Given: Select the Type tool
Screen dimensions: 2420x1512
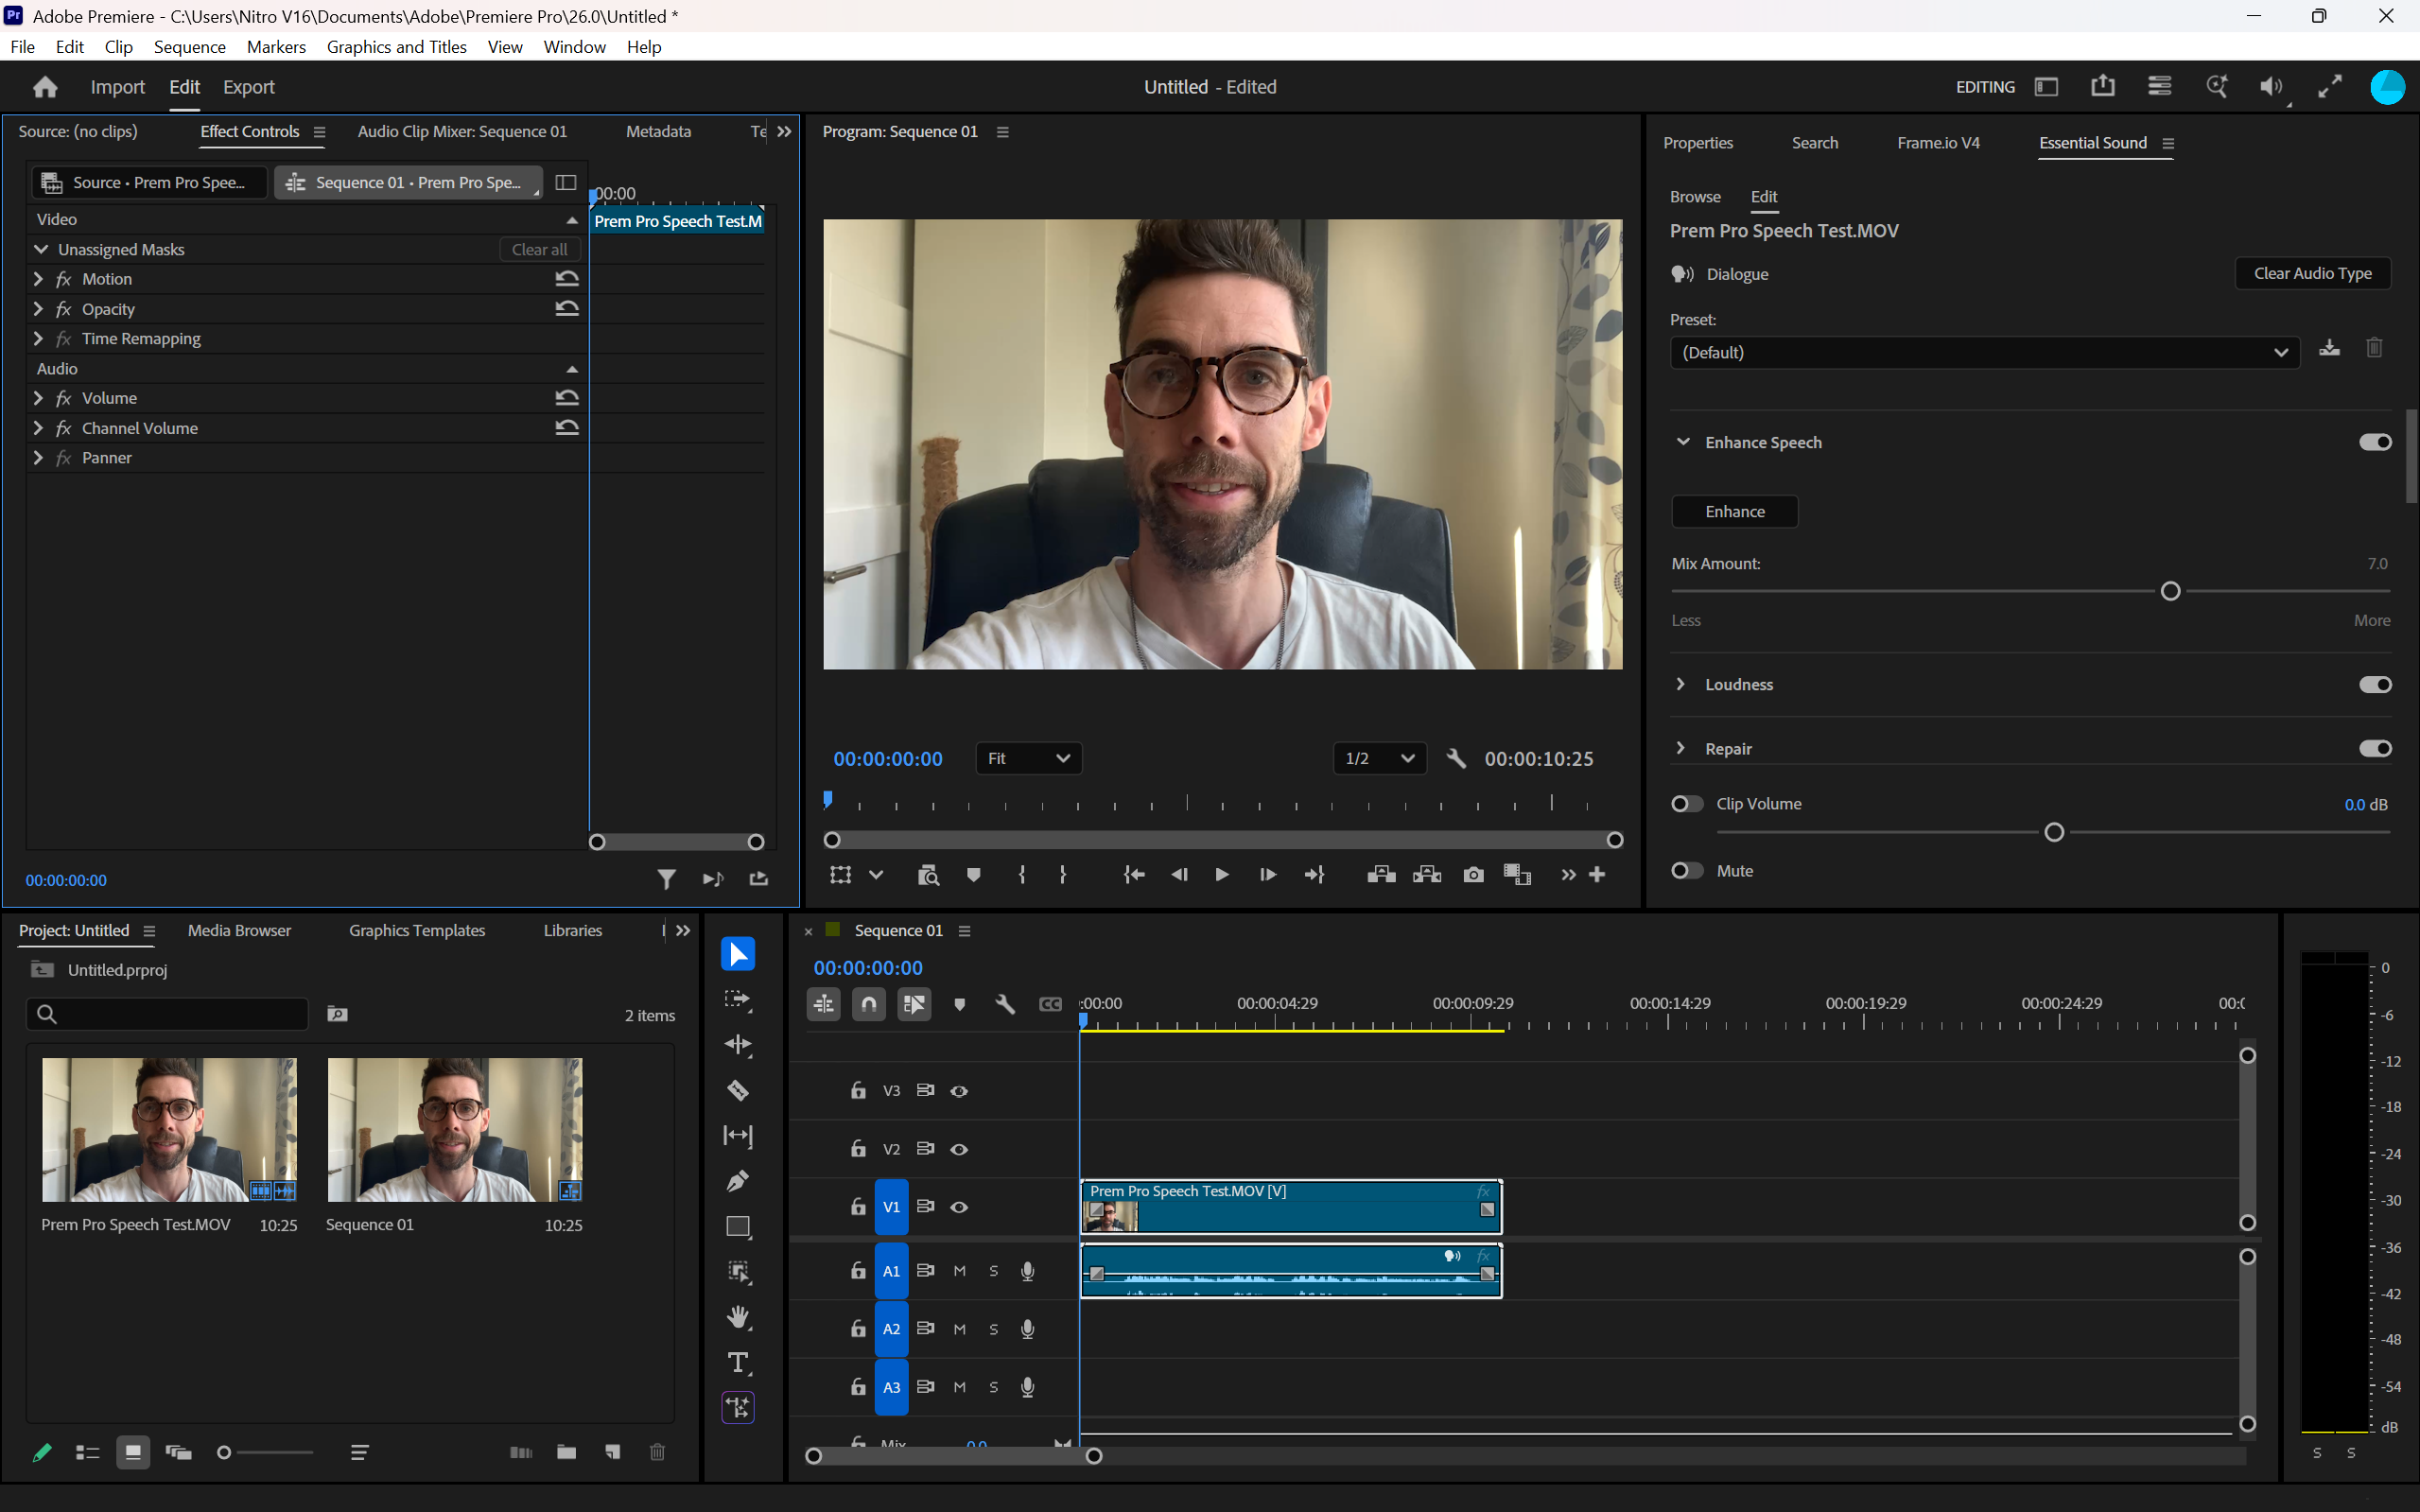Looking at the screenshot, I should (x=738, y=1363).
